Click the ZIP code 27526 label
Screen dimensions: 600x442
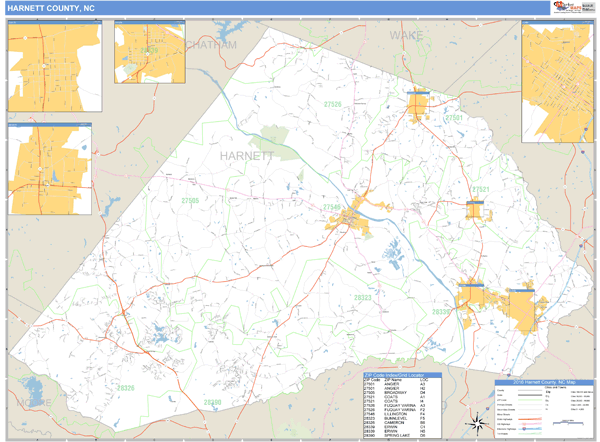(x=331, y=104)
